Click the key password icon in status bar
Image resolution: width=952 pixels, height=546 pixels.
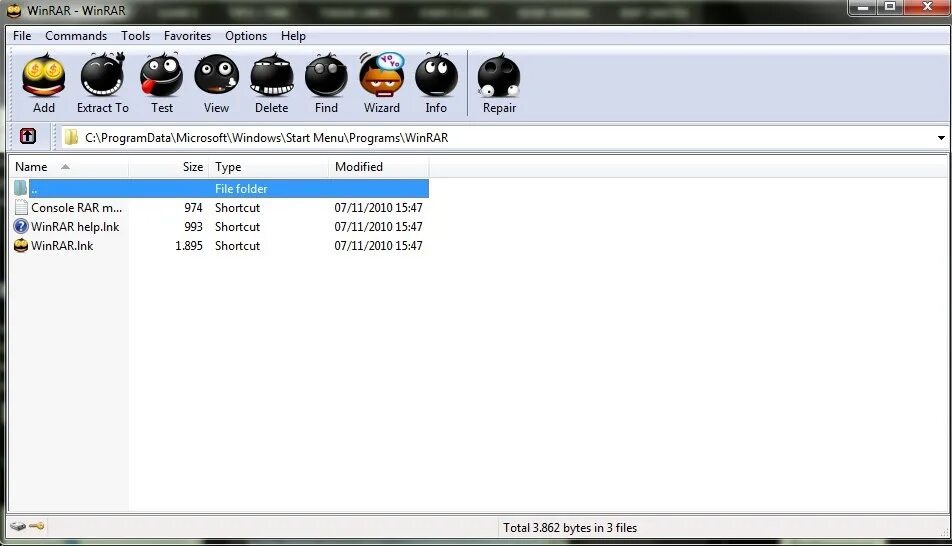tap(36, 526)
